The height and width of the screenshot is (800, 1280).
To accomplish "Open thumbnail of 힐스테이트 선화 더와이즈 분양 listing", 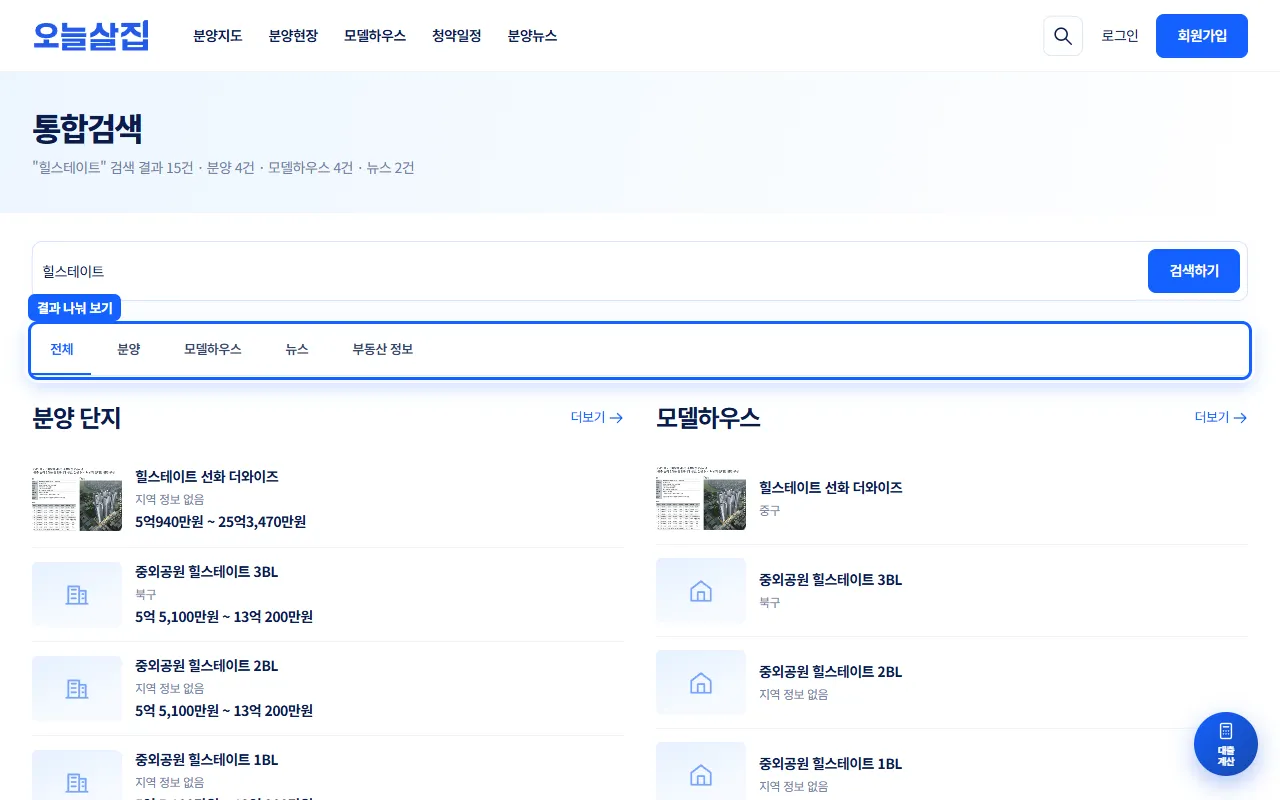I will tap(77, 498).
